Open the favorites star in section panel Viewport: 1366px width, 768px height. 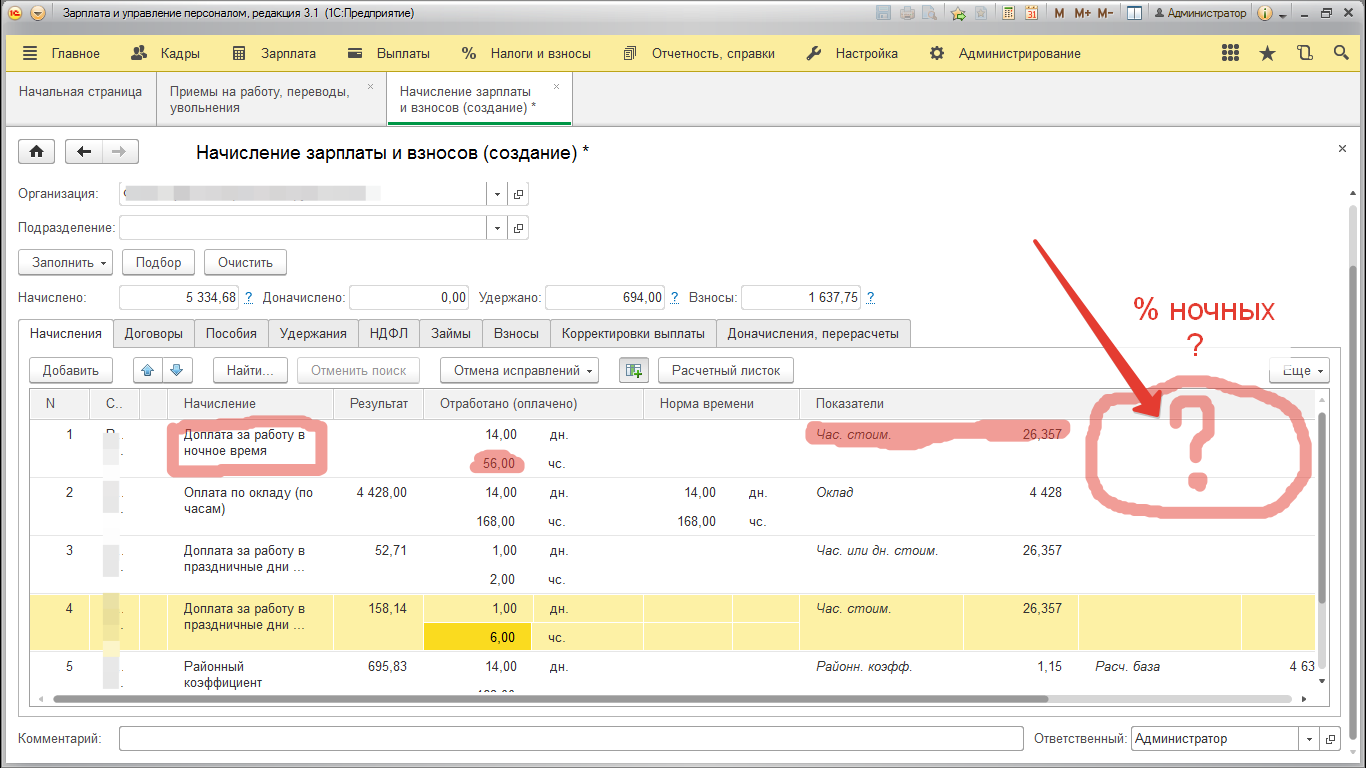(x=1267, y=54)
